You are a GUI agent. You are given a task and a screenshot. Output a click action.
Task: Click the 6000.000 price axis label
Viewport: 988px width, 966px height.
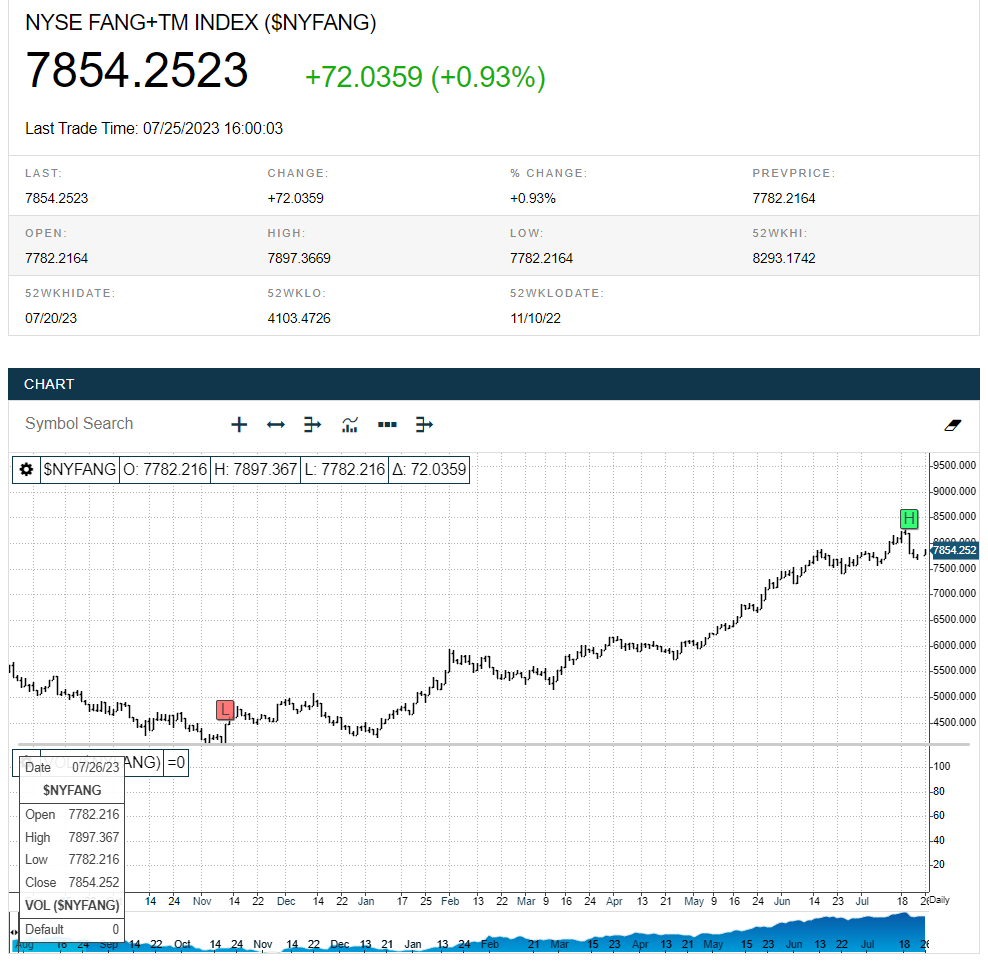click(954, 645)
